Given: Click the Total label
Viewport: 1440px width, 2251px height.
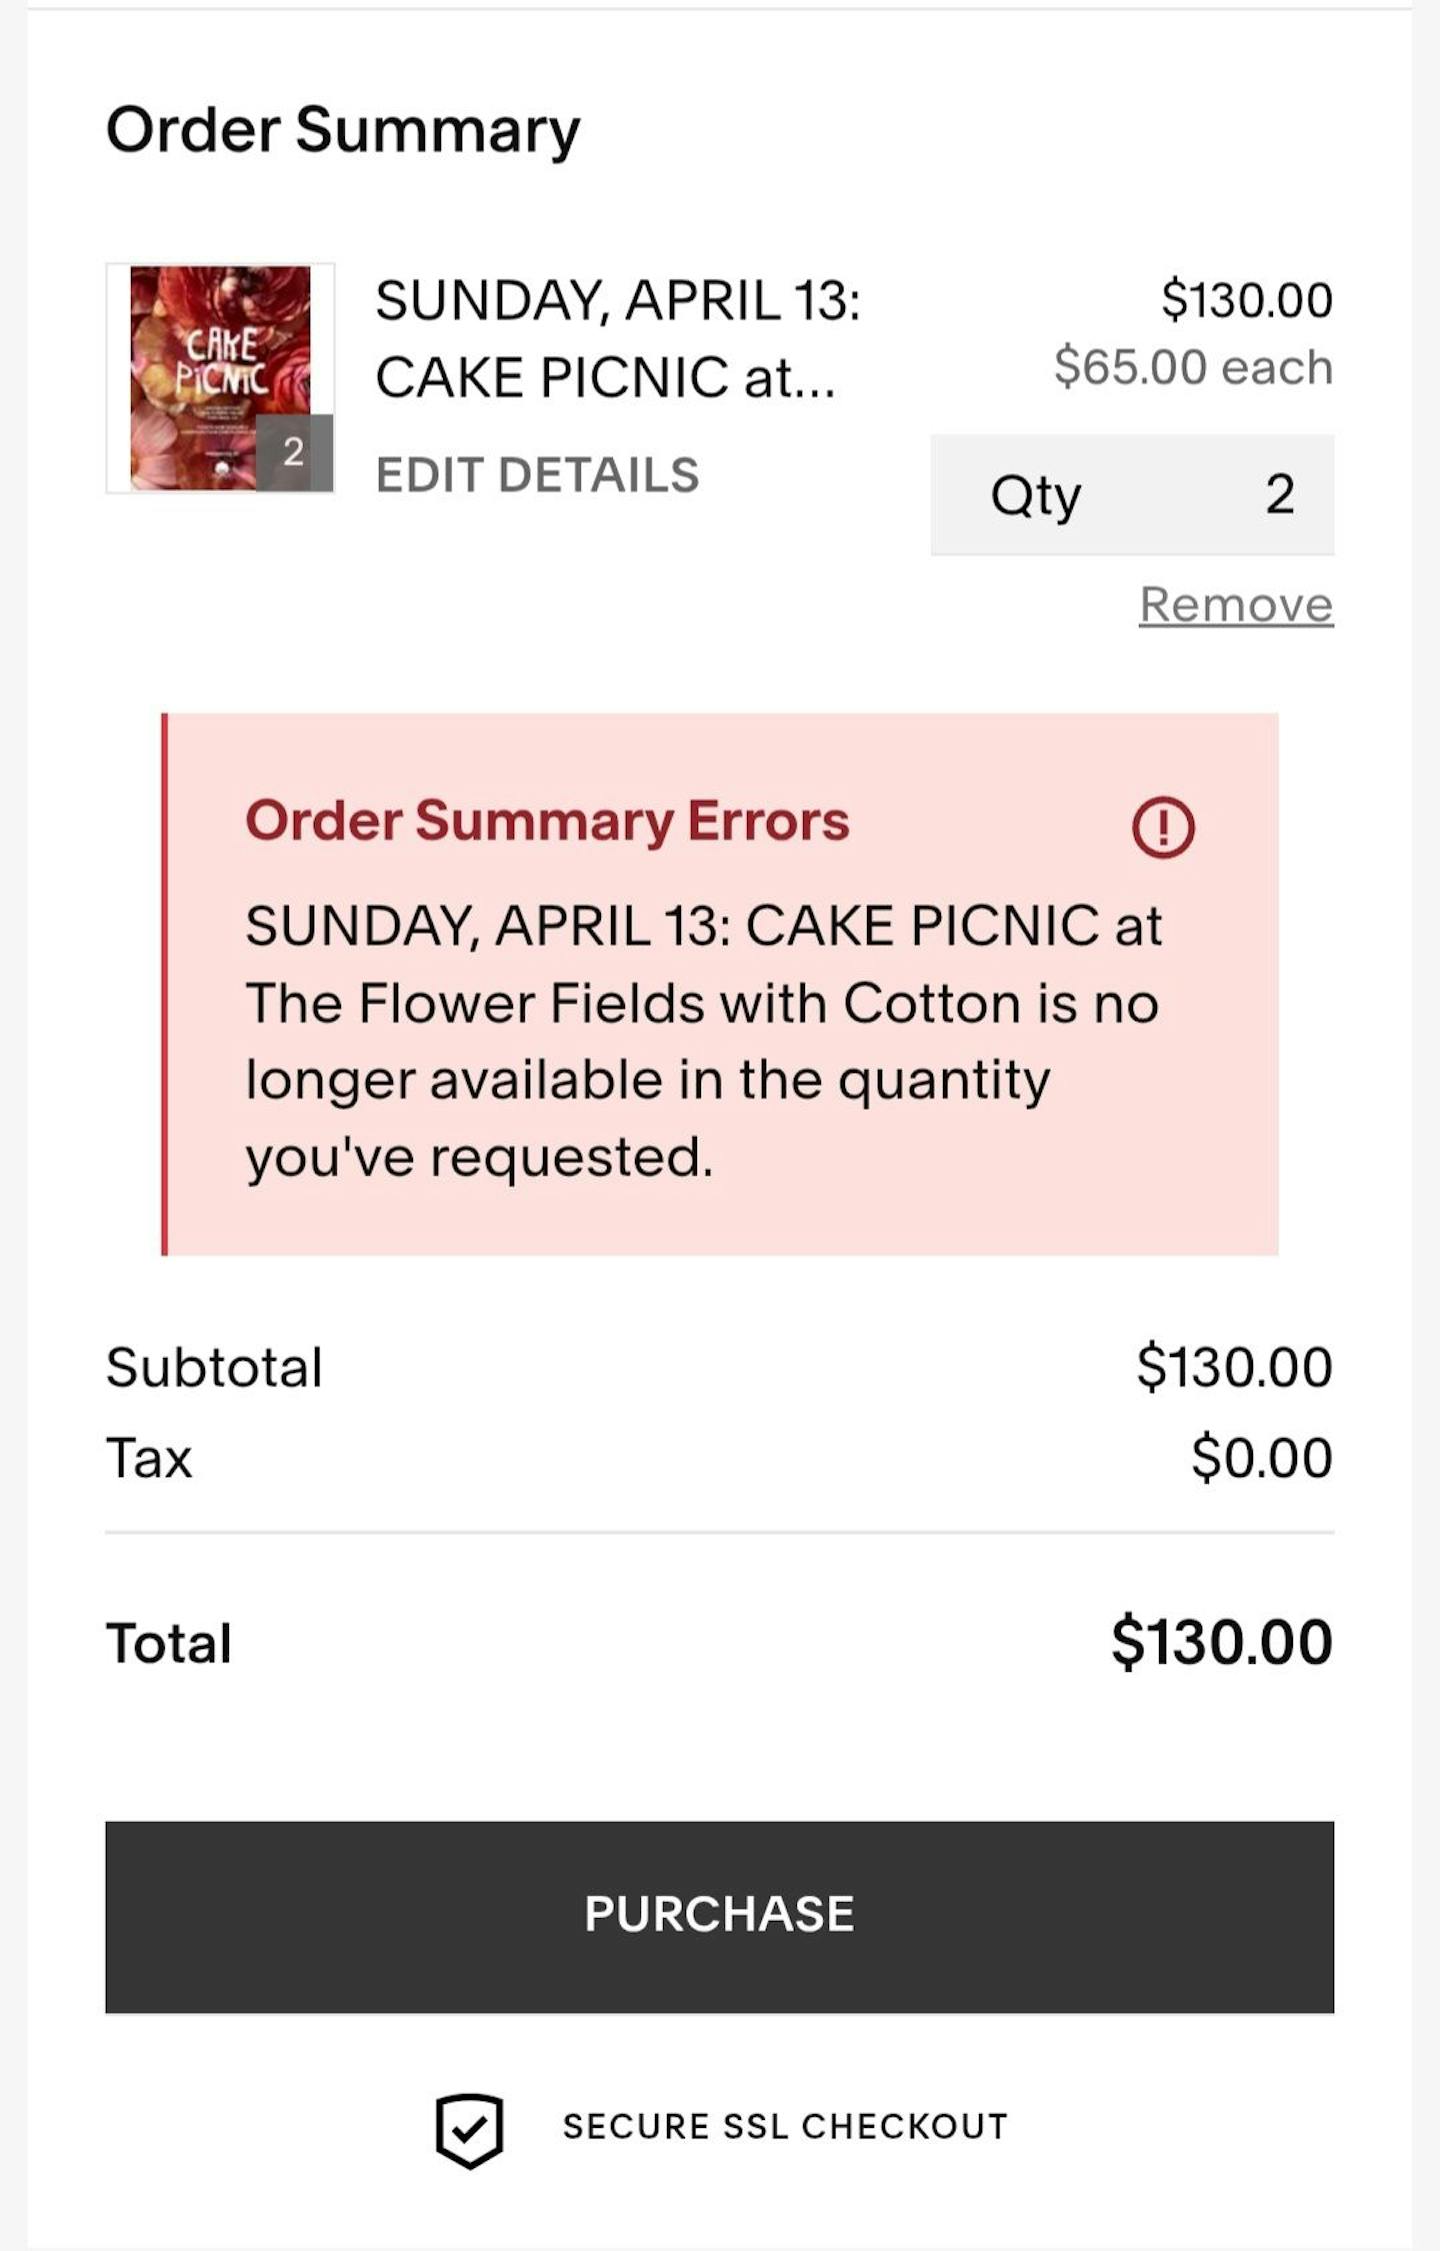Looking at the screenshot, I should pos(169,1643).
